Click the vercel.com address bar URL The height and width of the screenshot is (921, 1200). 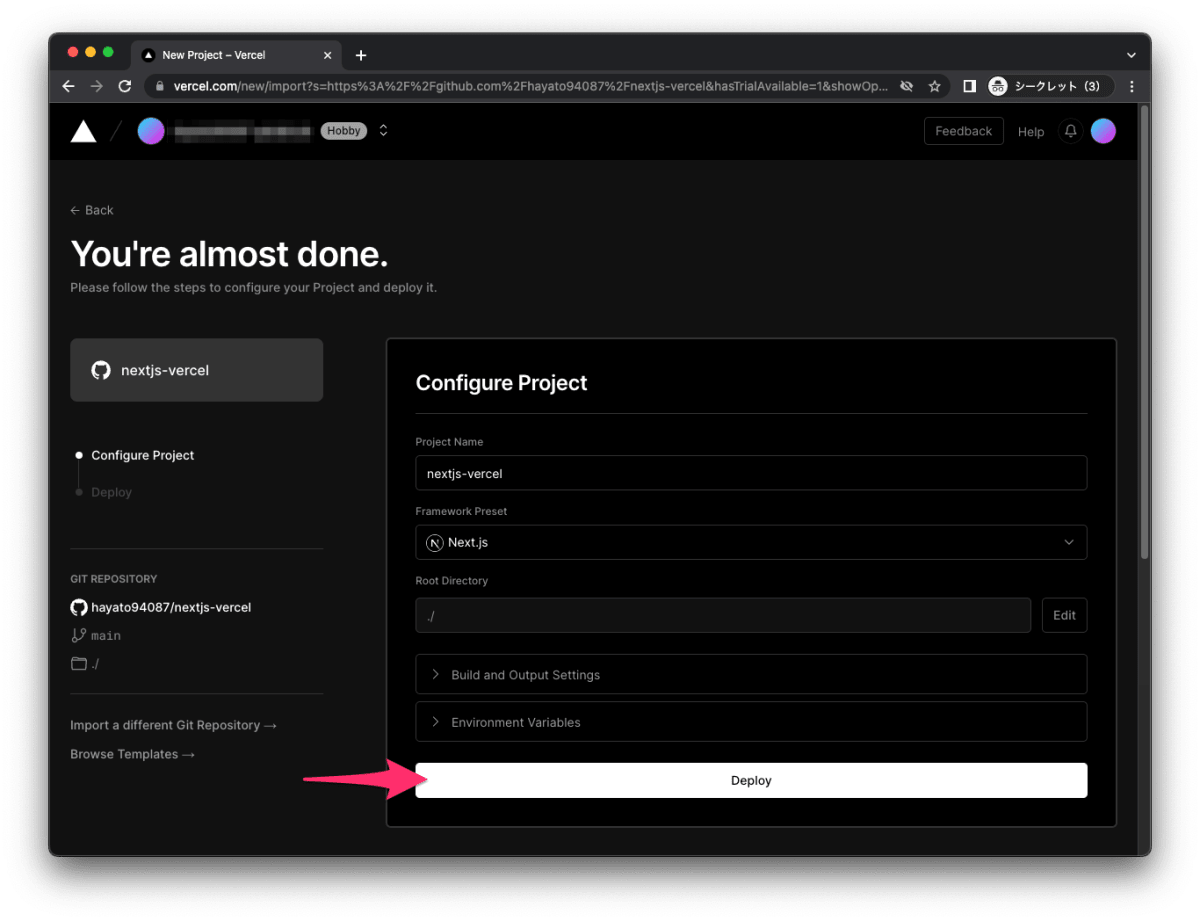(530, 87)
